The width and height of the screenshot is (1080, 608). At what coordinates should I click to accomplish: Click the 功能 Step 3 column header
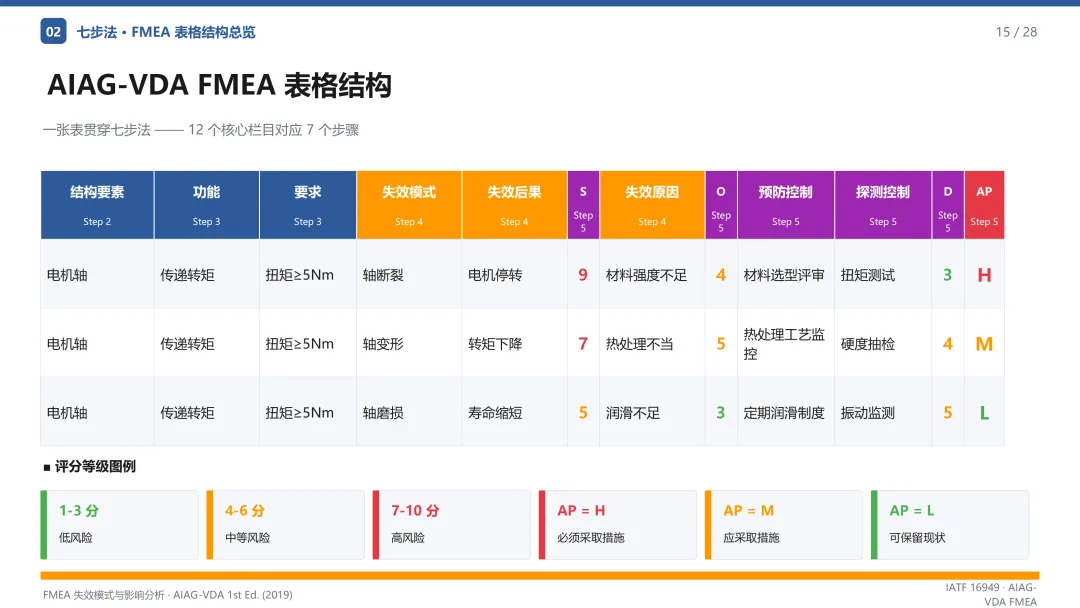pos(207,205)
